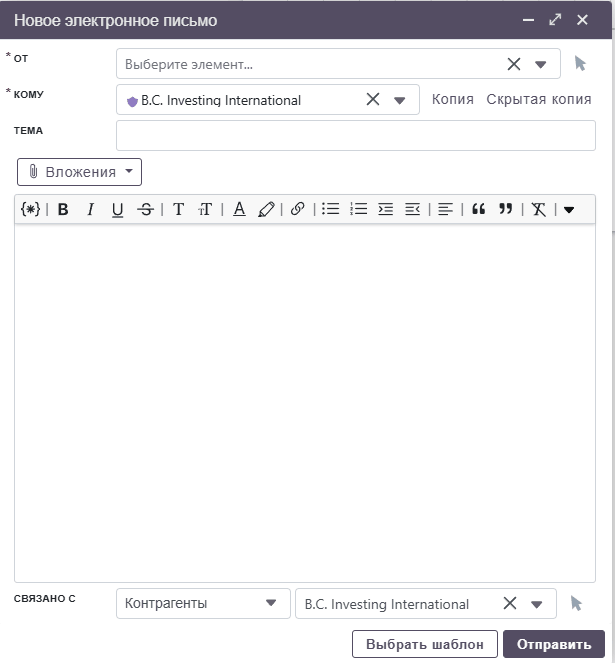
Task: Choose the text color
Action: (x=239, y=209)
